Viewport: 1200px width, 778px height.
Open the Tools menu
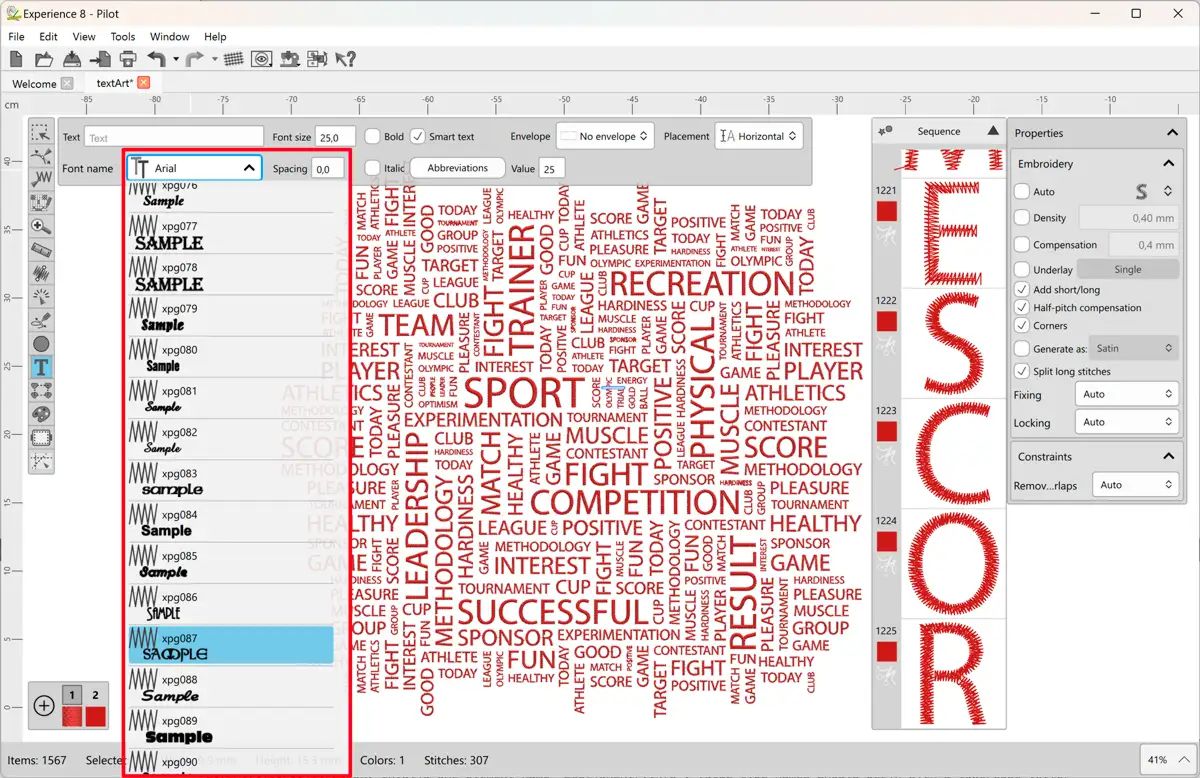[123, 37]
